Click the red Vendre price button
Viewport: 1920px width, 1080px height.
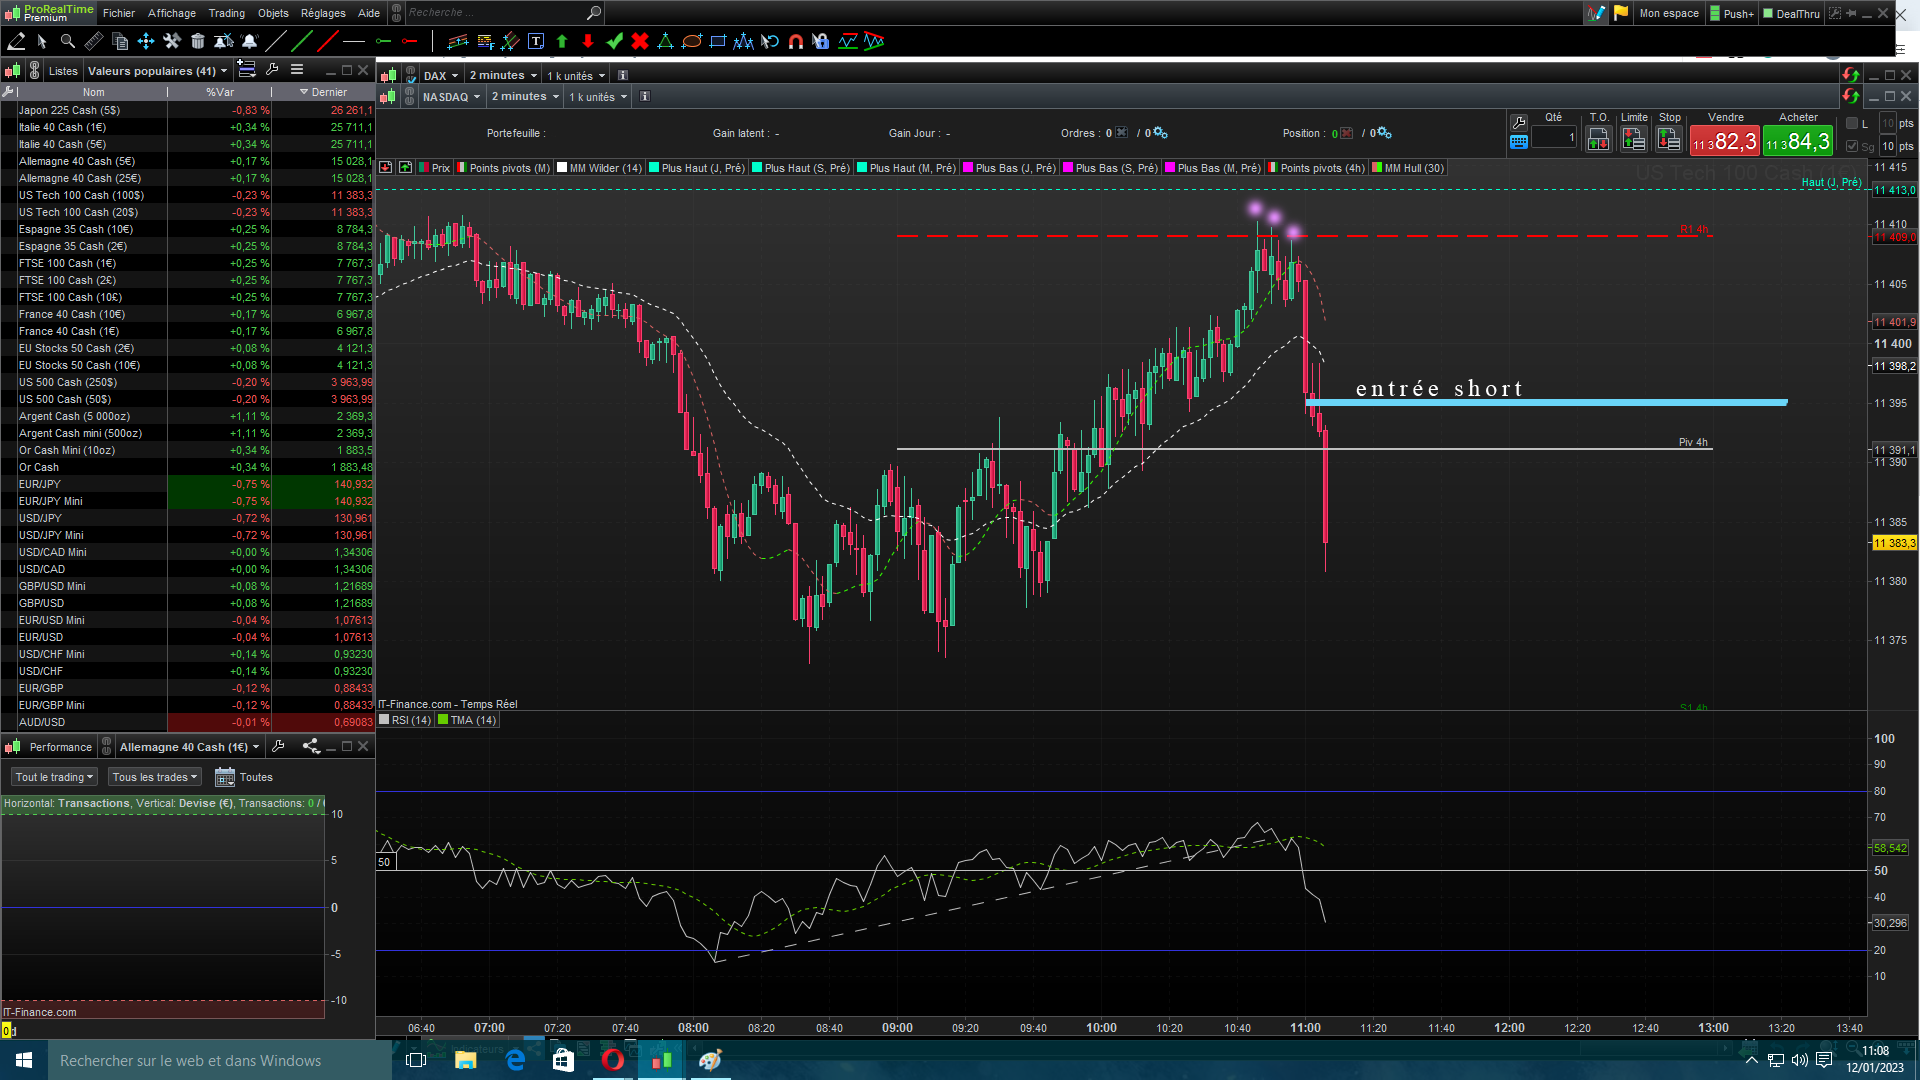click(1724, 142)
